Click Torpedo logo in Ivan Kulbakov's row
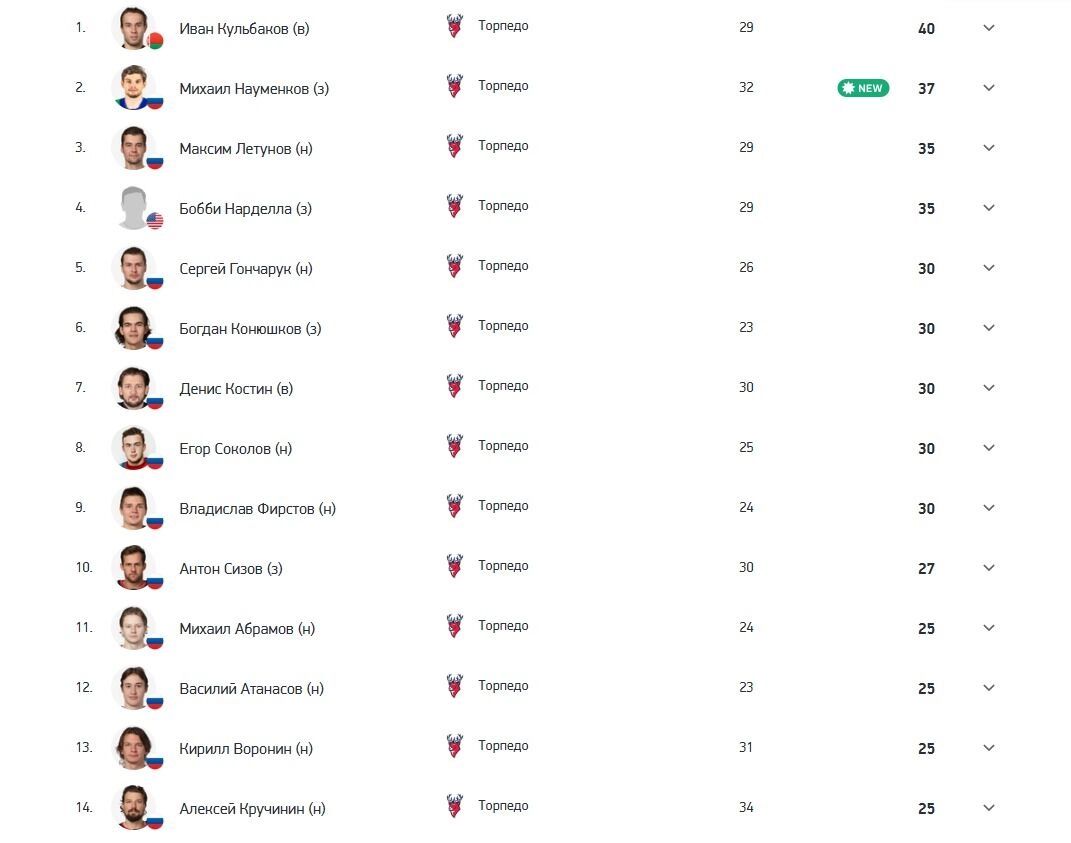 [x=454, y=27]
